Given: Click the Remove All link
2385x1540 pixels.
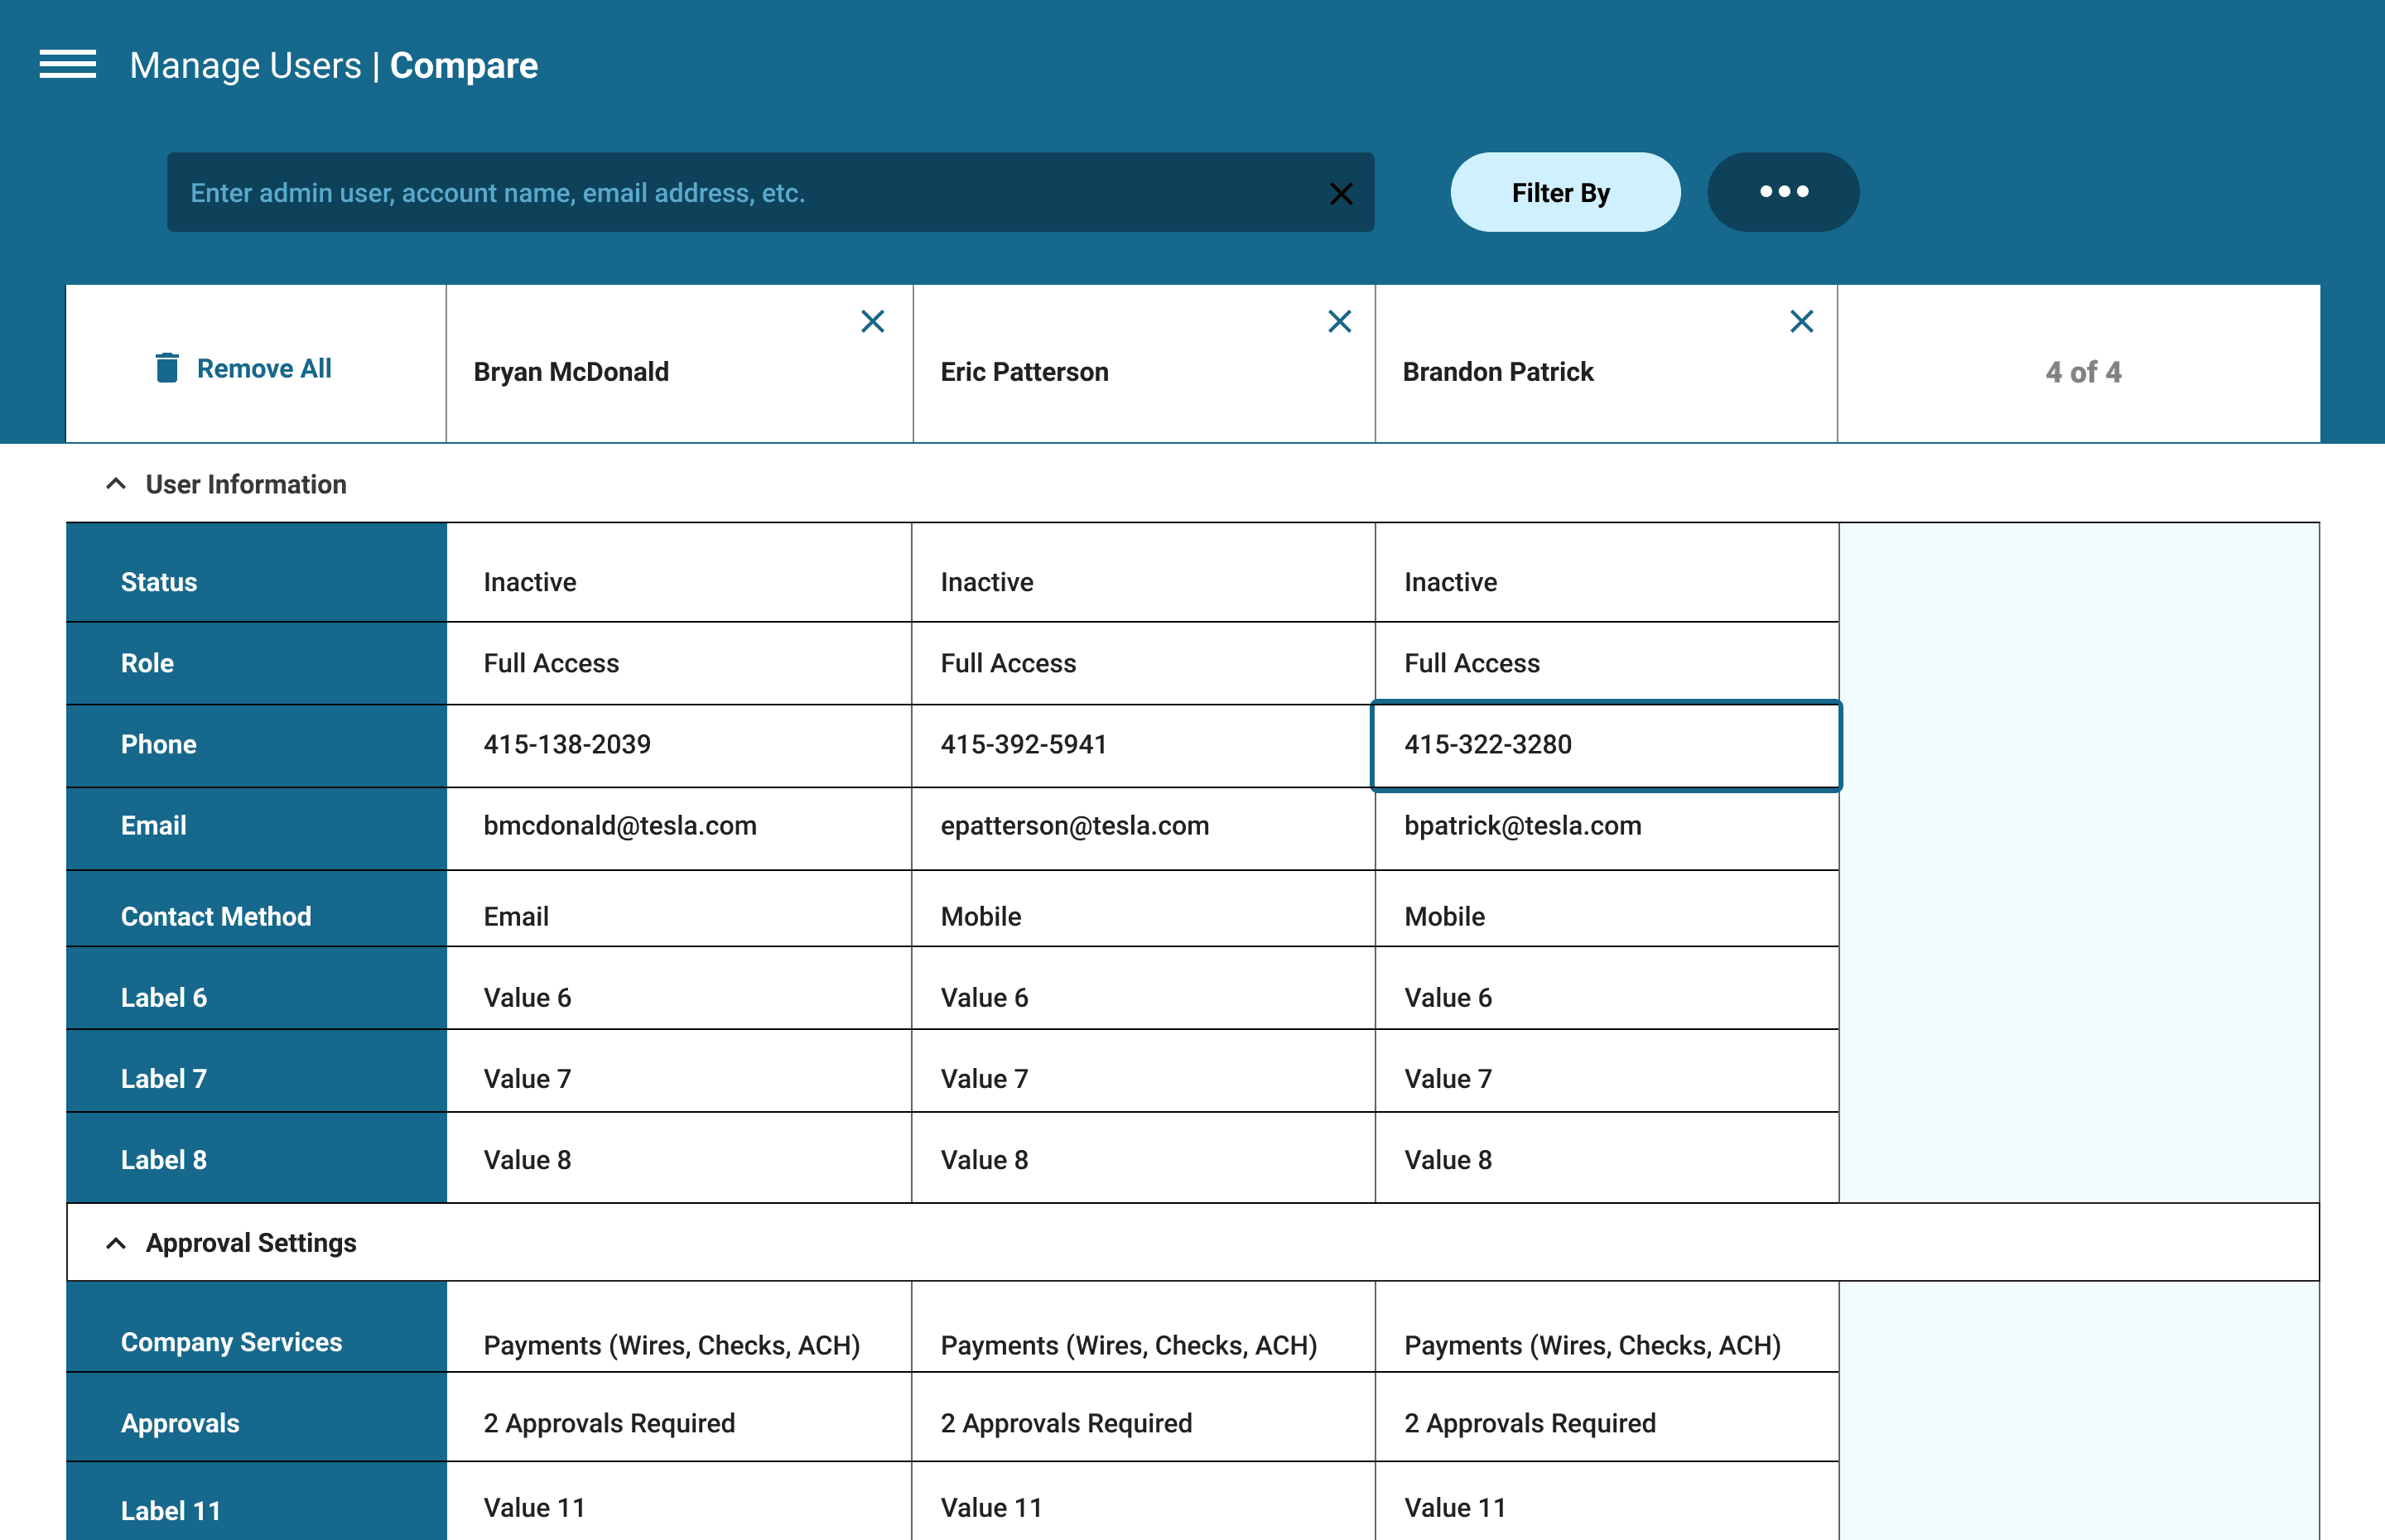Looking at the screenshot, I should [264, 368].
